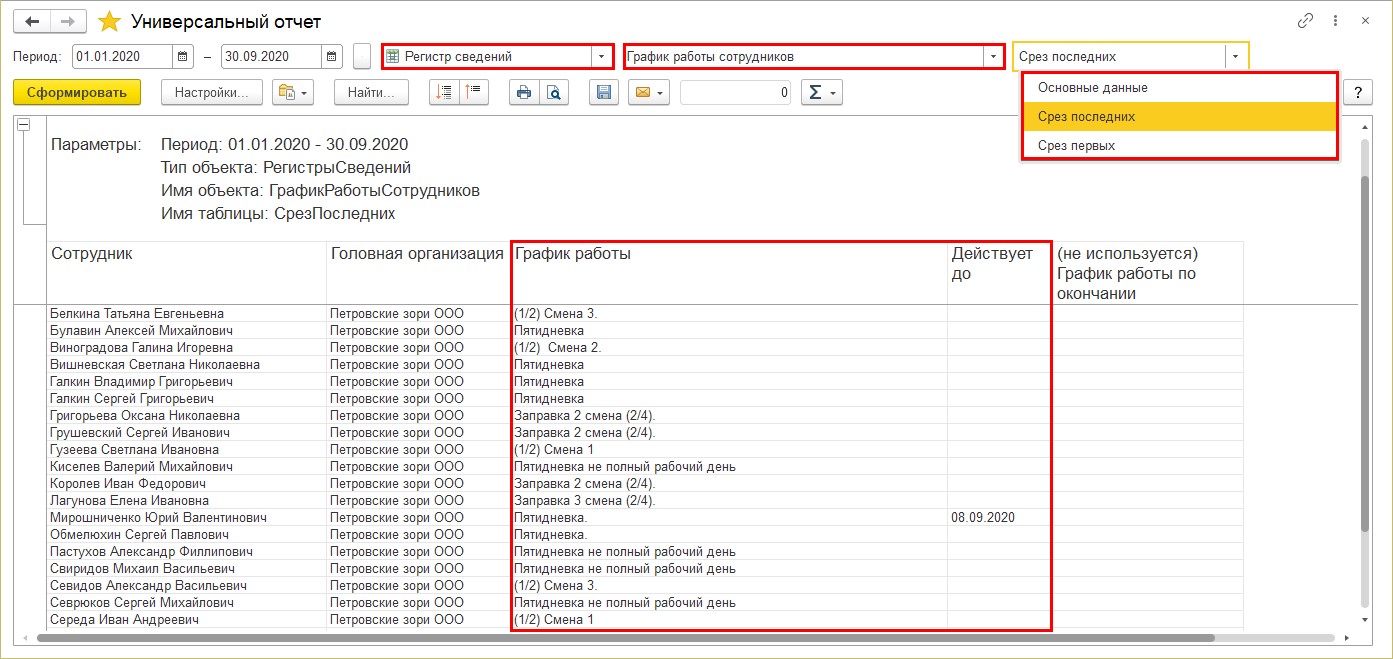Image resolution: width=1393 pixels, height=659 pixels.
Task: Select cell 'Галкин Владимир Григорьевич'
Action: (x=186, y=382)
